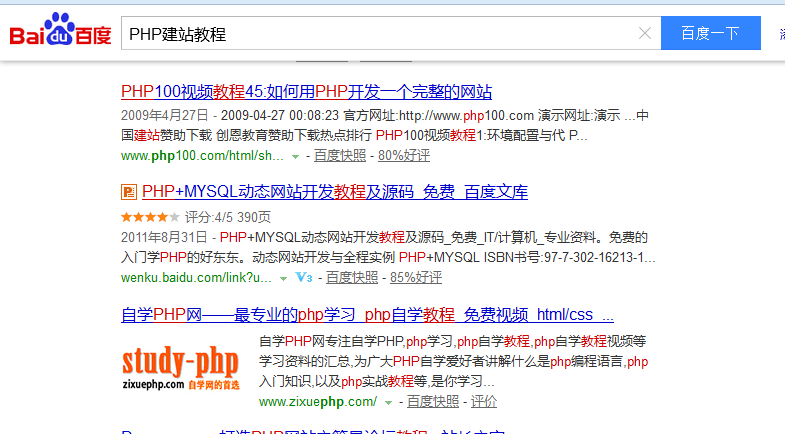The height and width of the screenshot is (434, 785).
Task: Open 百度快照 for the zixuephp result
Action: pos(433,401)
